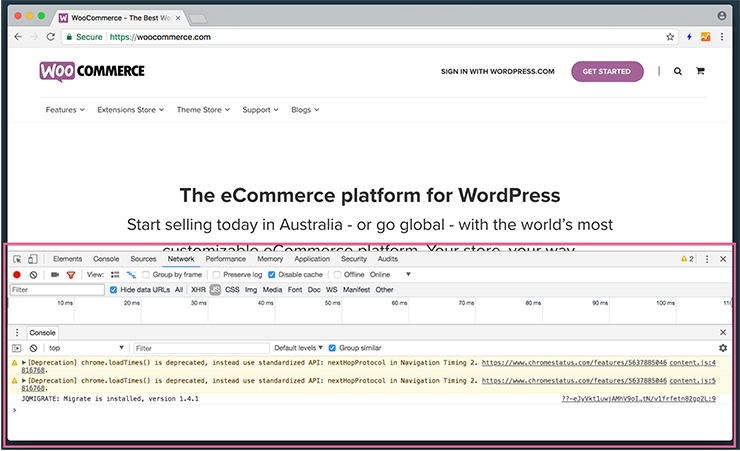Reload the page with refresh icon

[x=50, y=37]
